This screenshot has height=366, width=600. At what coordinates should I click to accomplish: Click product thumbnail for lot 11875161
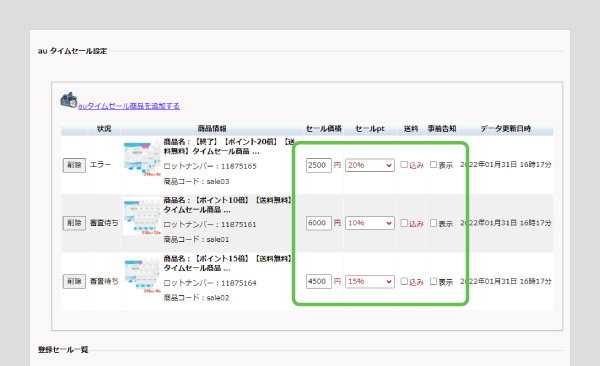point(142,216)
